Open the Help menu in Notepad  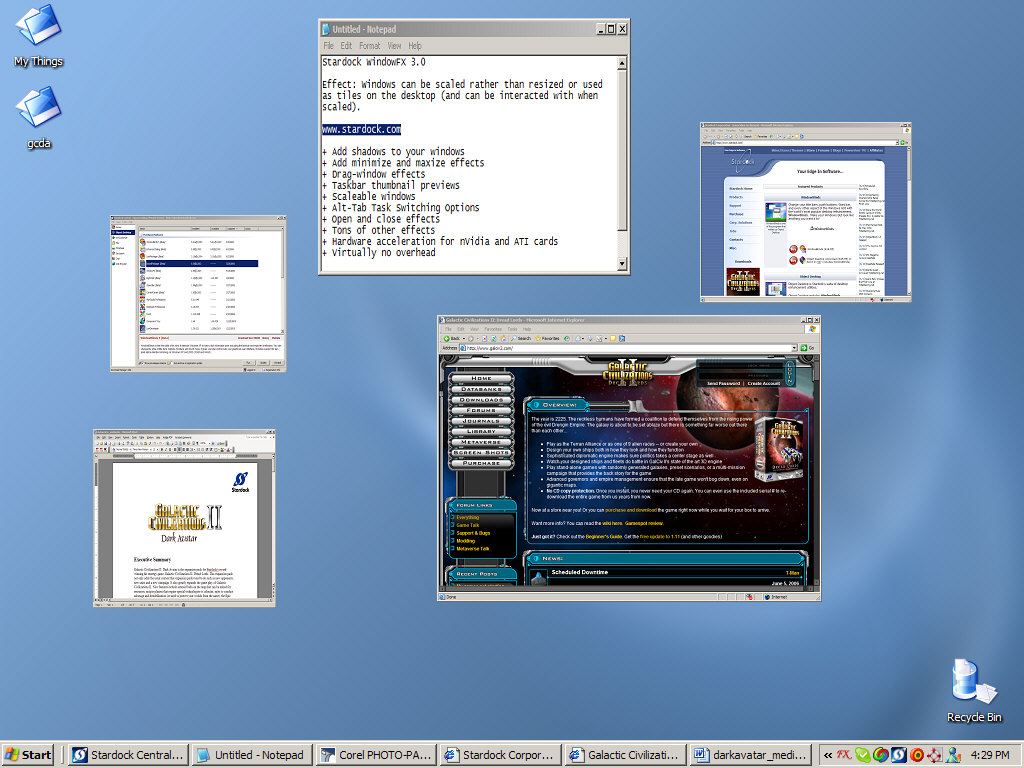tap(415, 46)
